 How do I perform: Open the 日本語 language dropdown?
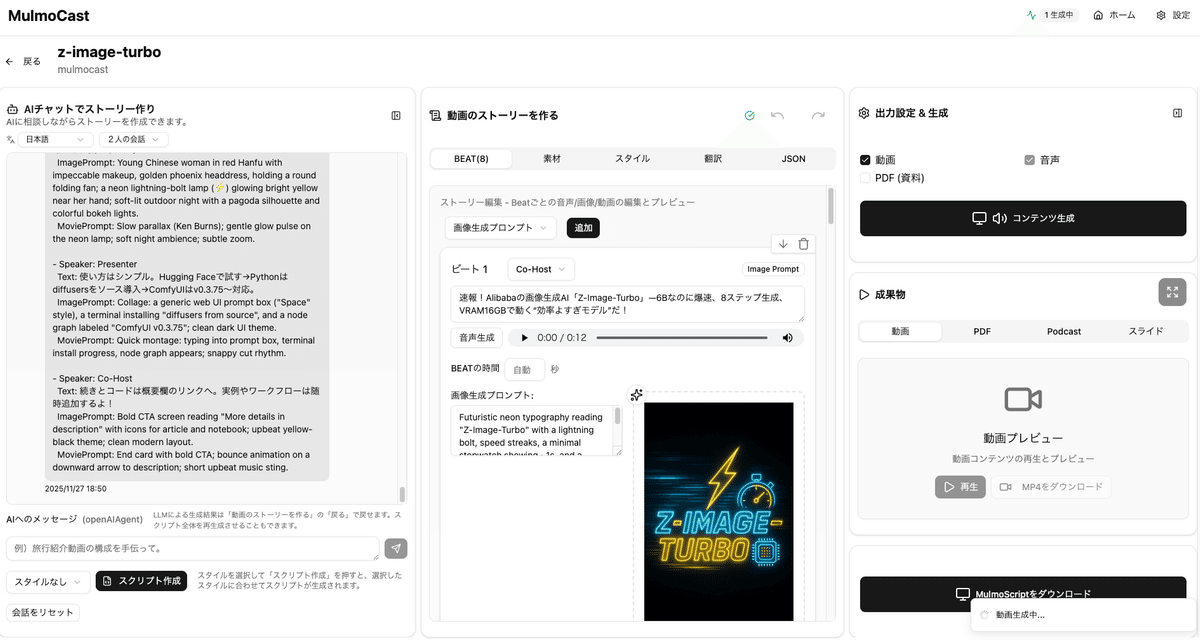pyautogui.click(x=56, y=140)
